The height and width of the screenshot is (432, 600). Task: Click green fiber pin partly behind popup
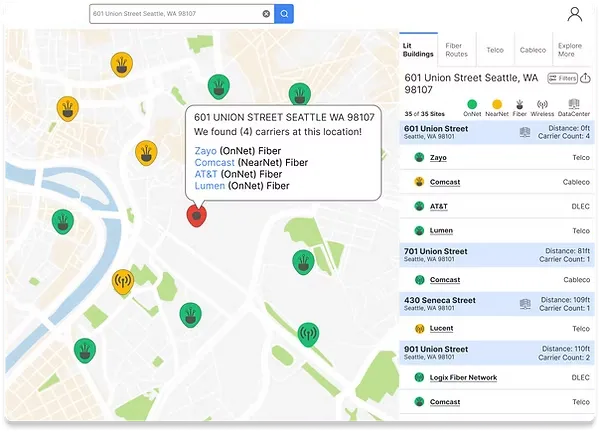[300, 94]
